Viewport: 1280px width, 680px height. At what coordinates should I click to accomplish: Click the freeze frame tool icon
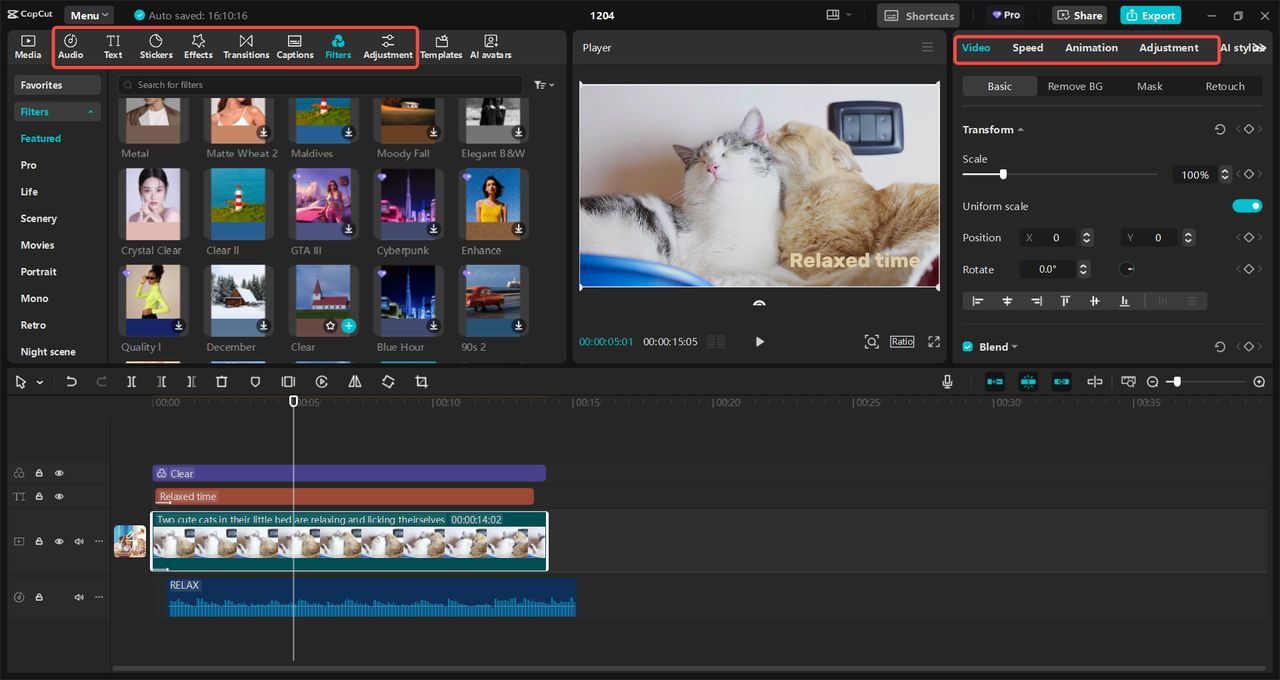click(288, 382)
